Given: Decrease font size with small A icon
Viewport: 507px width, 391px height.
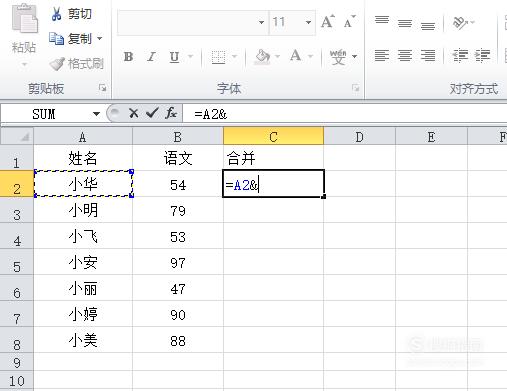Looking at the screenshot, I should 349,22.
